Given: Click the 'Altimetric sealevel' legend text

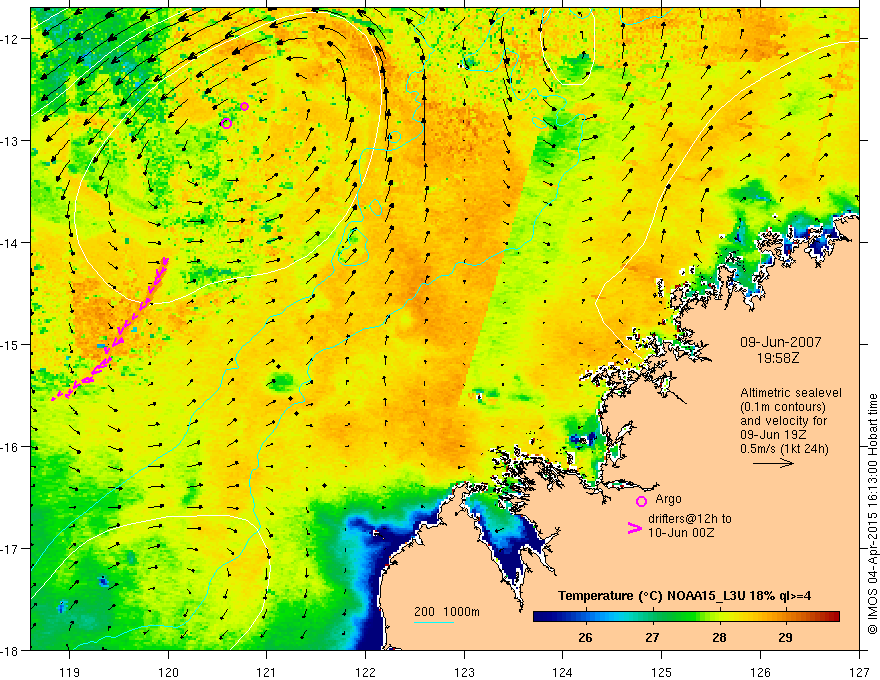Looking at the screenshot, I should [x=791, y=393].
